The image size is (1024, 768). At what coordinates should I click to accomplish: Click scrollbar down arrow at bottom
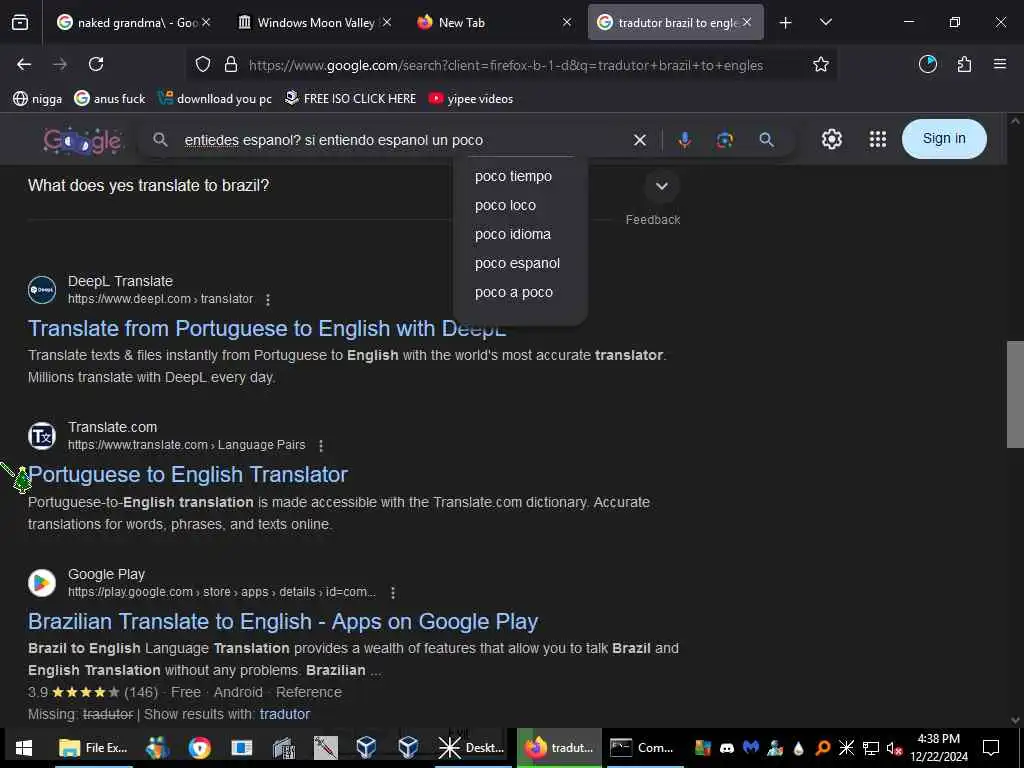[x=1015, y=720]
